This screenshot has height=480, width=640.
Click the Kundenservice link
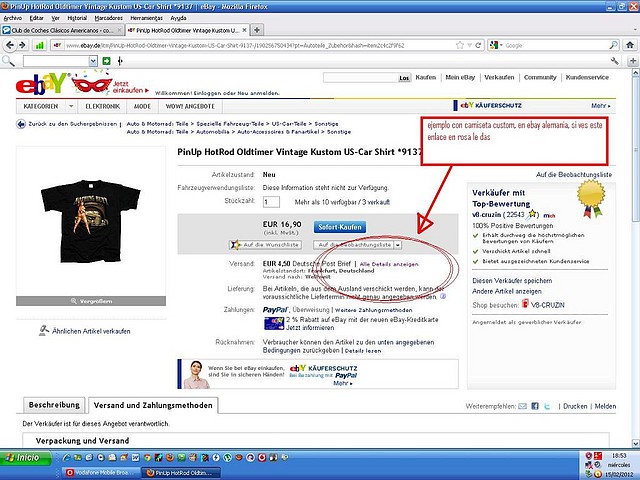(x=587, y=77)
